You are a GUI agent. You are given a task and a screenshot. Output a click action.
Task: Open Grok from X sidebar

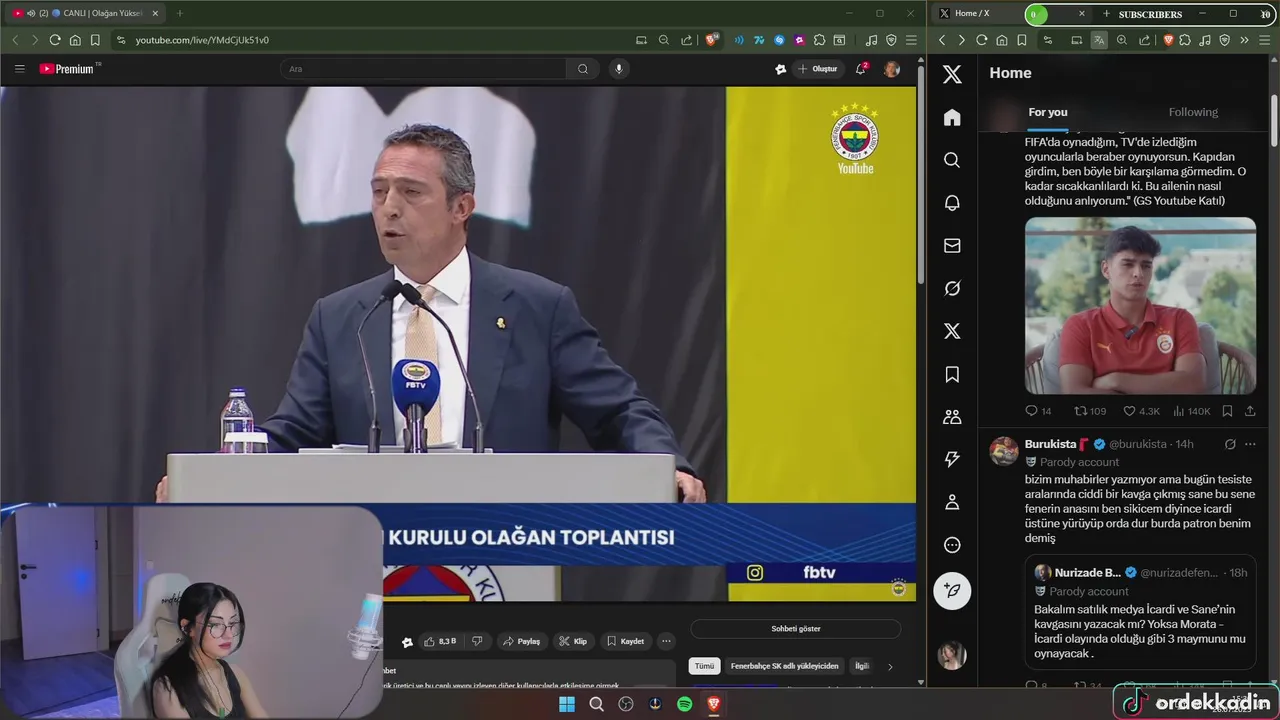click(952, 288)
